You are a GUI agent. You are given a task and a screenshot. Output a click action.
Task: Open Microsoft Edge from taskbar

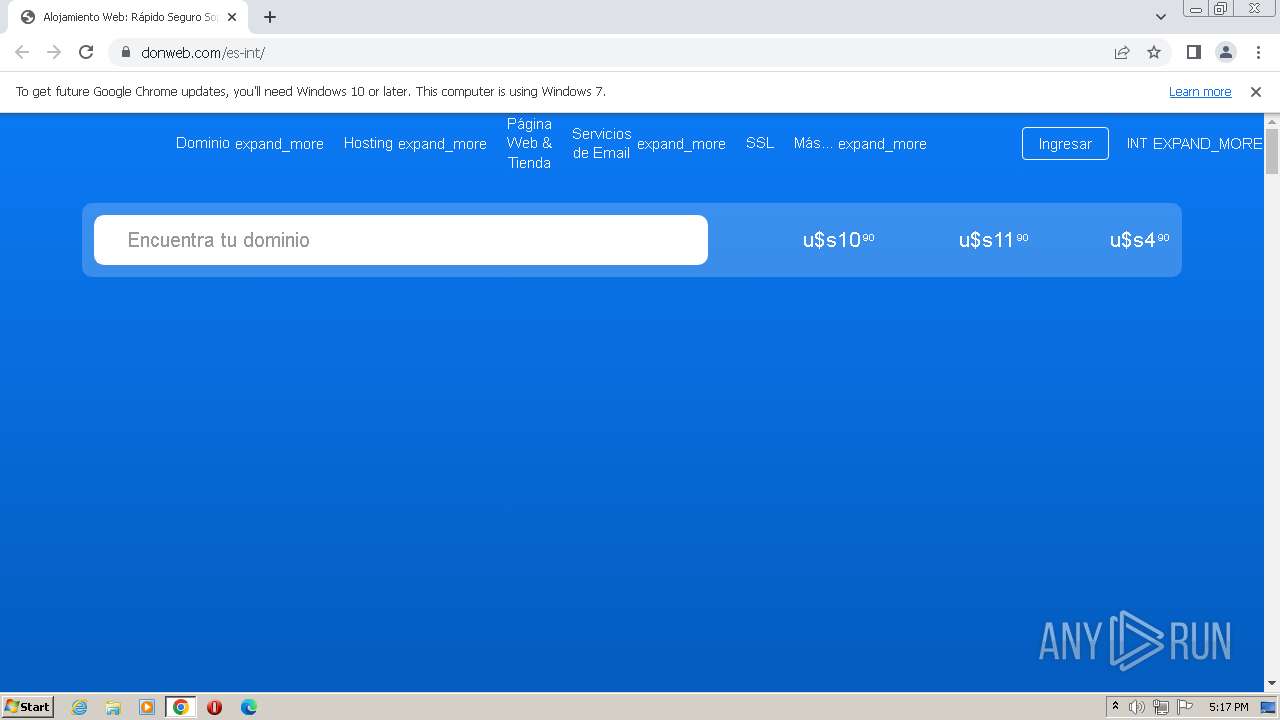click(248, 707)
